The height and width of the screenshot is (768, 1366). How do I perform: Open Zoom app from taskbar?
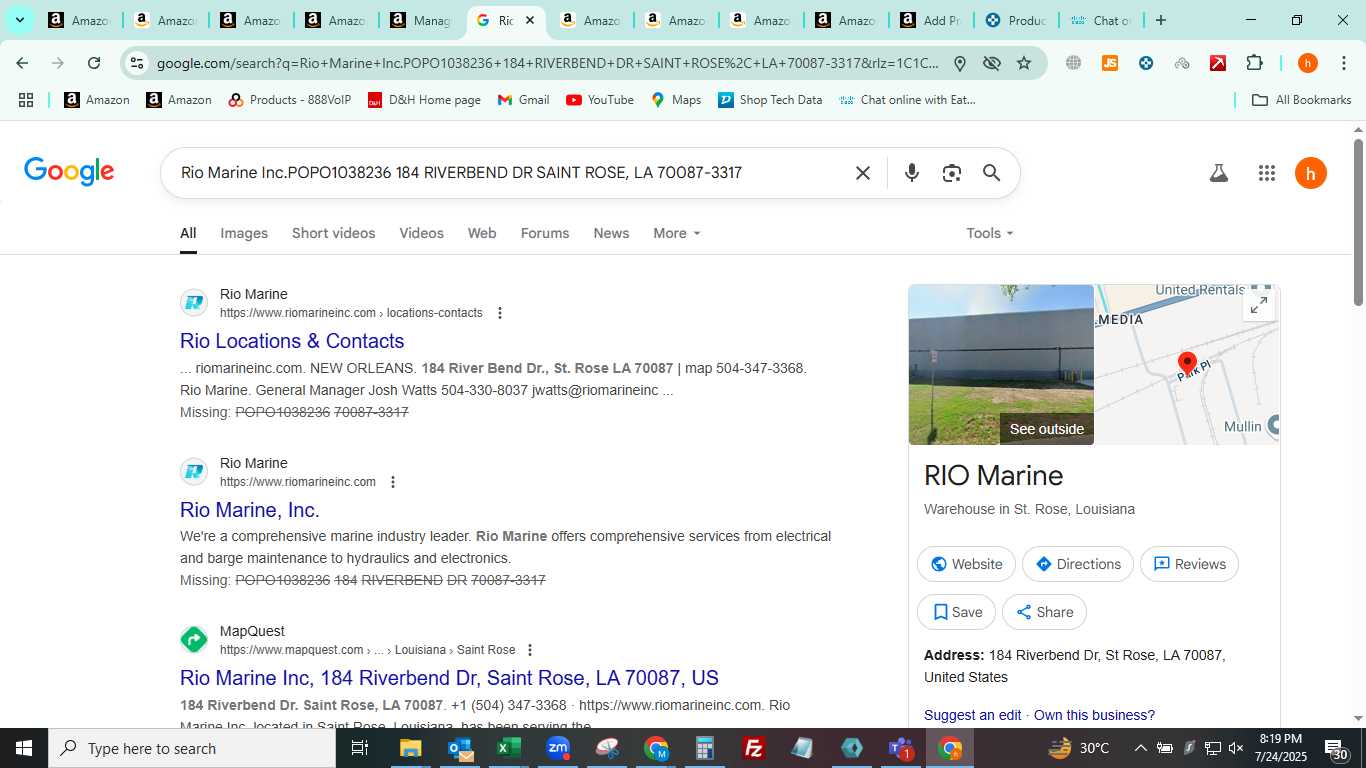[558, 748]
